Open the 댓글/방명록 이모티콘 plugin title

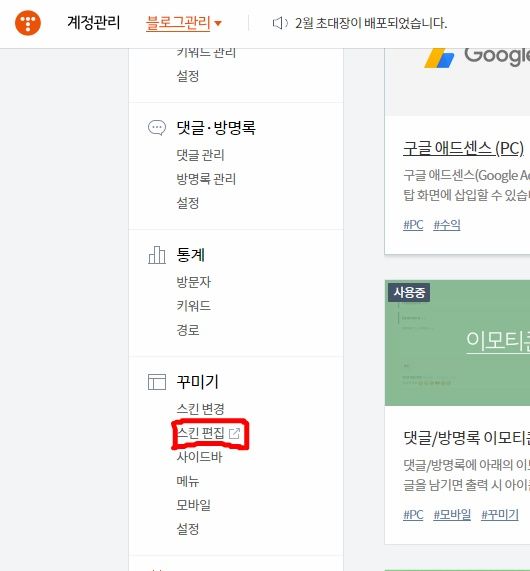point(467,438)
